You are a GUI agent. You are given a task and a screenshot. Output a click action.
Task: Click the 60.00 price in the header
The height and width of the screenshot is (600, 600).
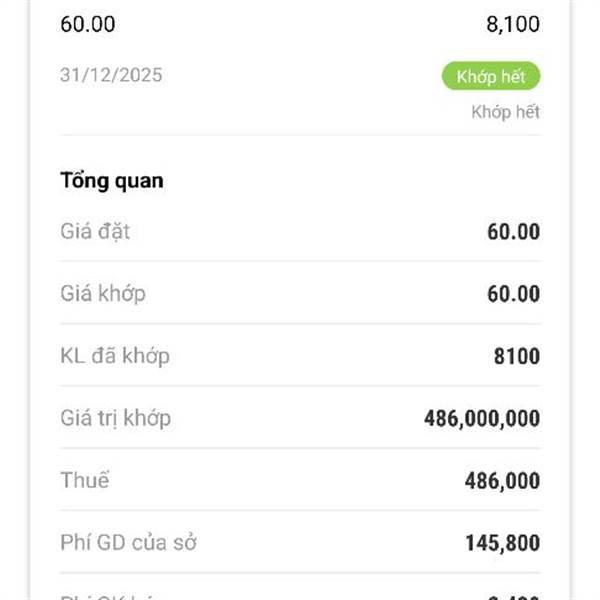[88, 24]
